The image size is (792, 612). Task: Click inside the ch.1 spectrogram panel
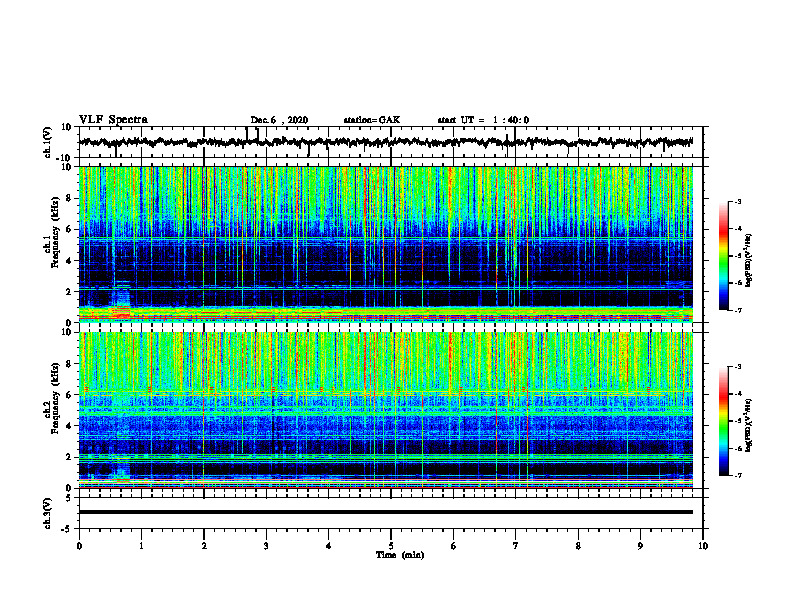pyautogui.click(x=386, y=244)
